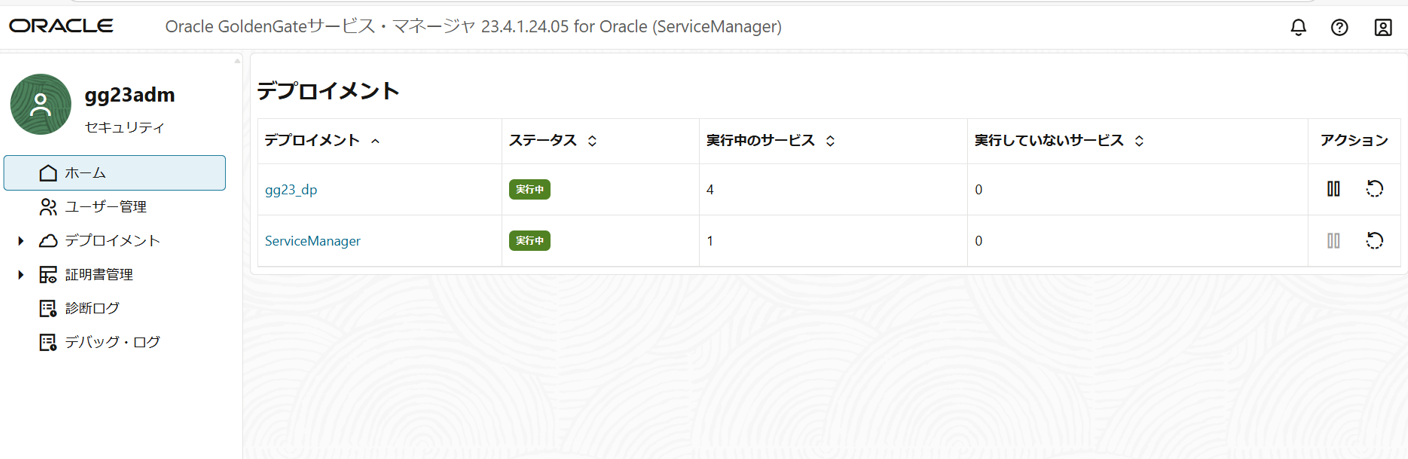Viewport: 1408px width, 459px height.
Task: Sort by デプロイメント column arrow
Action: tap(375, 141)
